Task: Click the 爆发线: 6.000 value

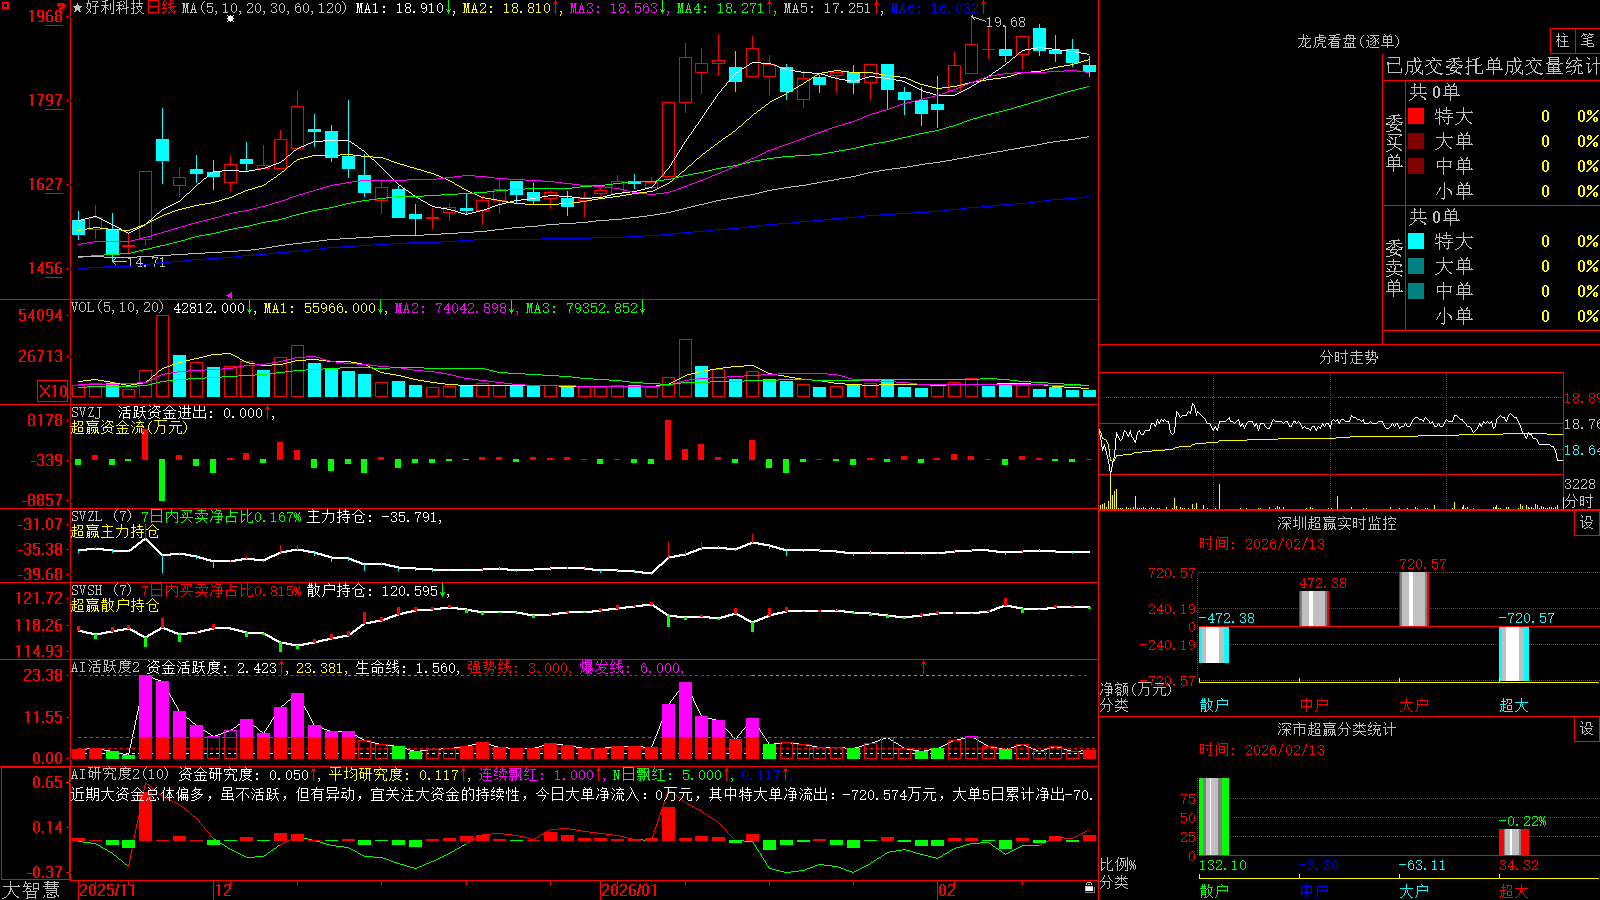Action: [631, 668]
